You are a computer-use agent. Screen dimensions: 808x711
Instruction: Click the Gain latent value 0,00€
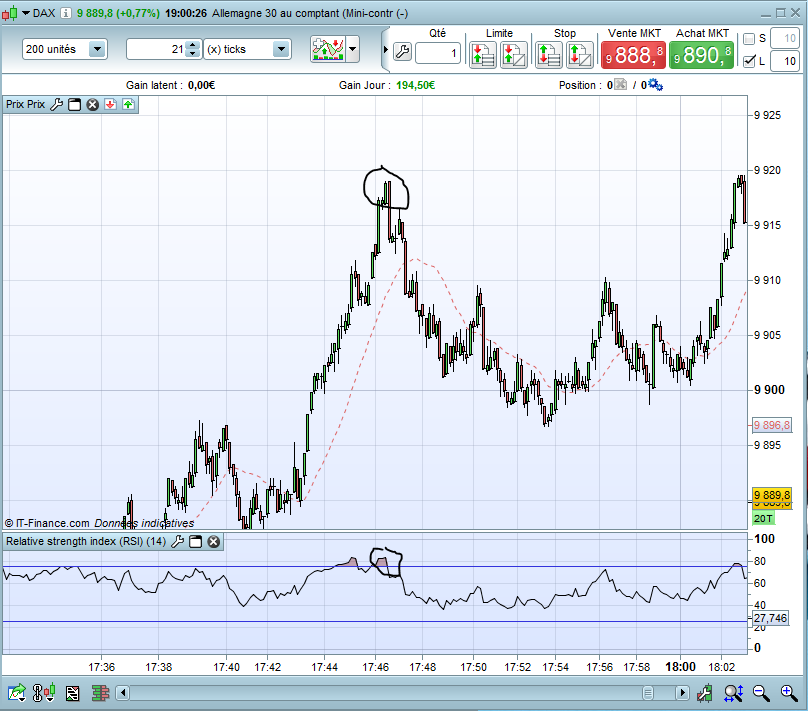[x=201, y=85]
